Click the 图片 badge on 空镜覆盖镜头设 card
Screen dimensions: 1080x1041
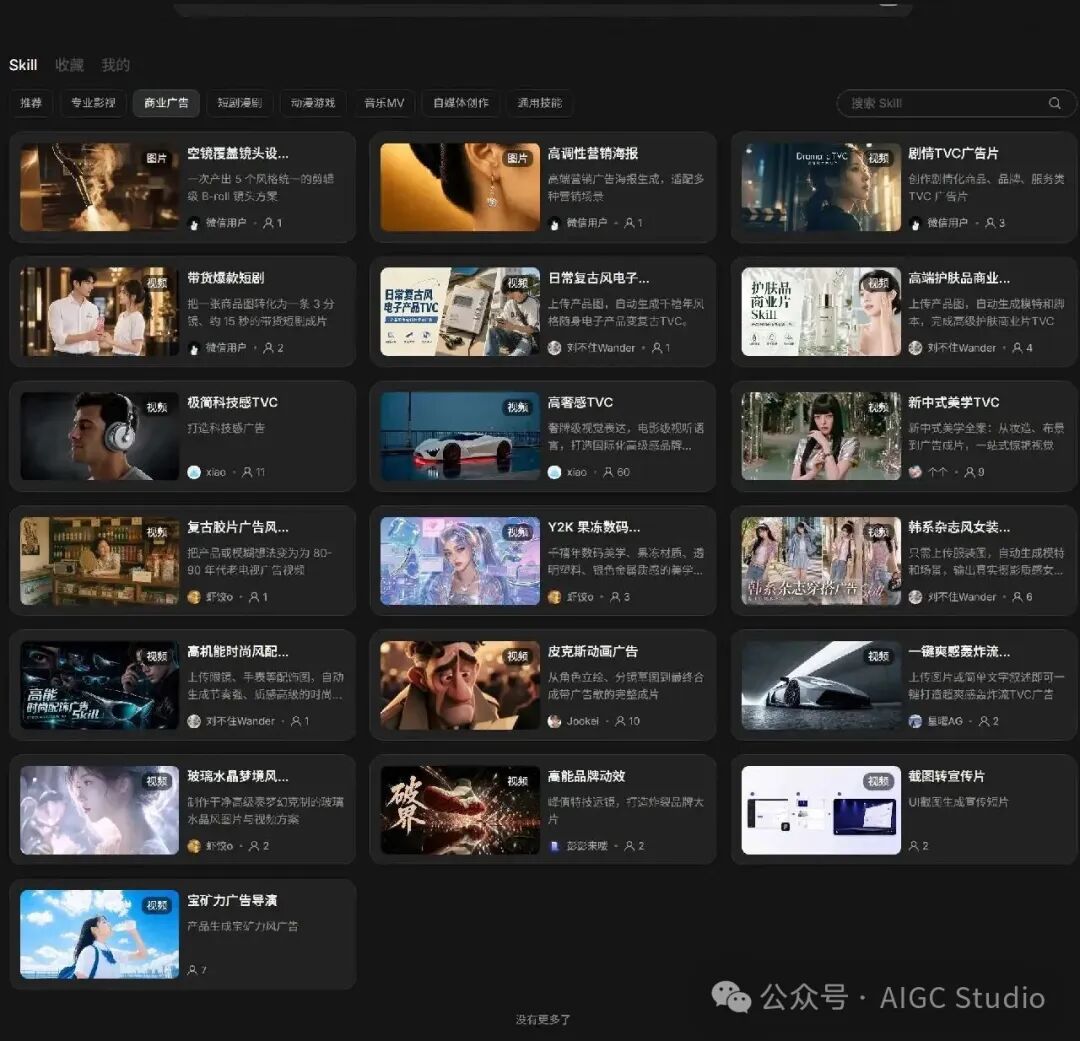[157, 158]
